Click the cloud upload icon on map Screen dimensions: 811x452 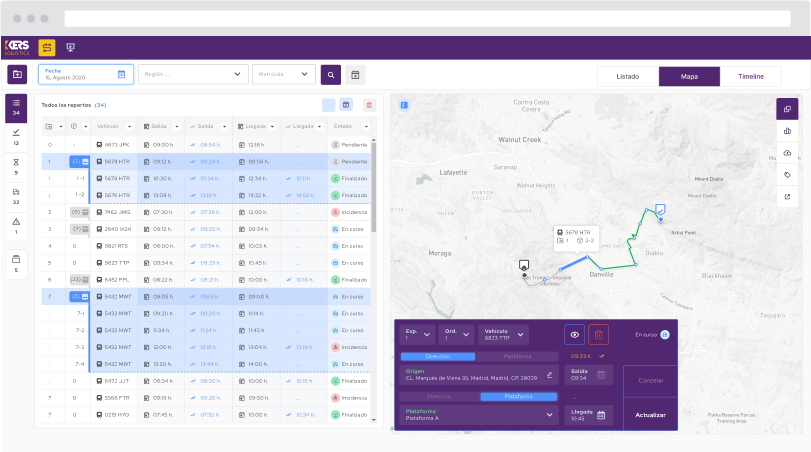(787, 153)
